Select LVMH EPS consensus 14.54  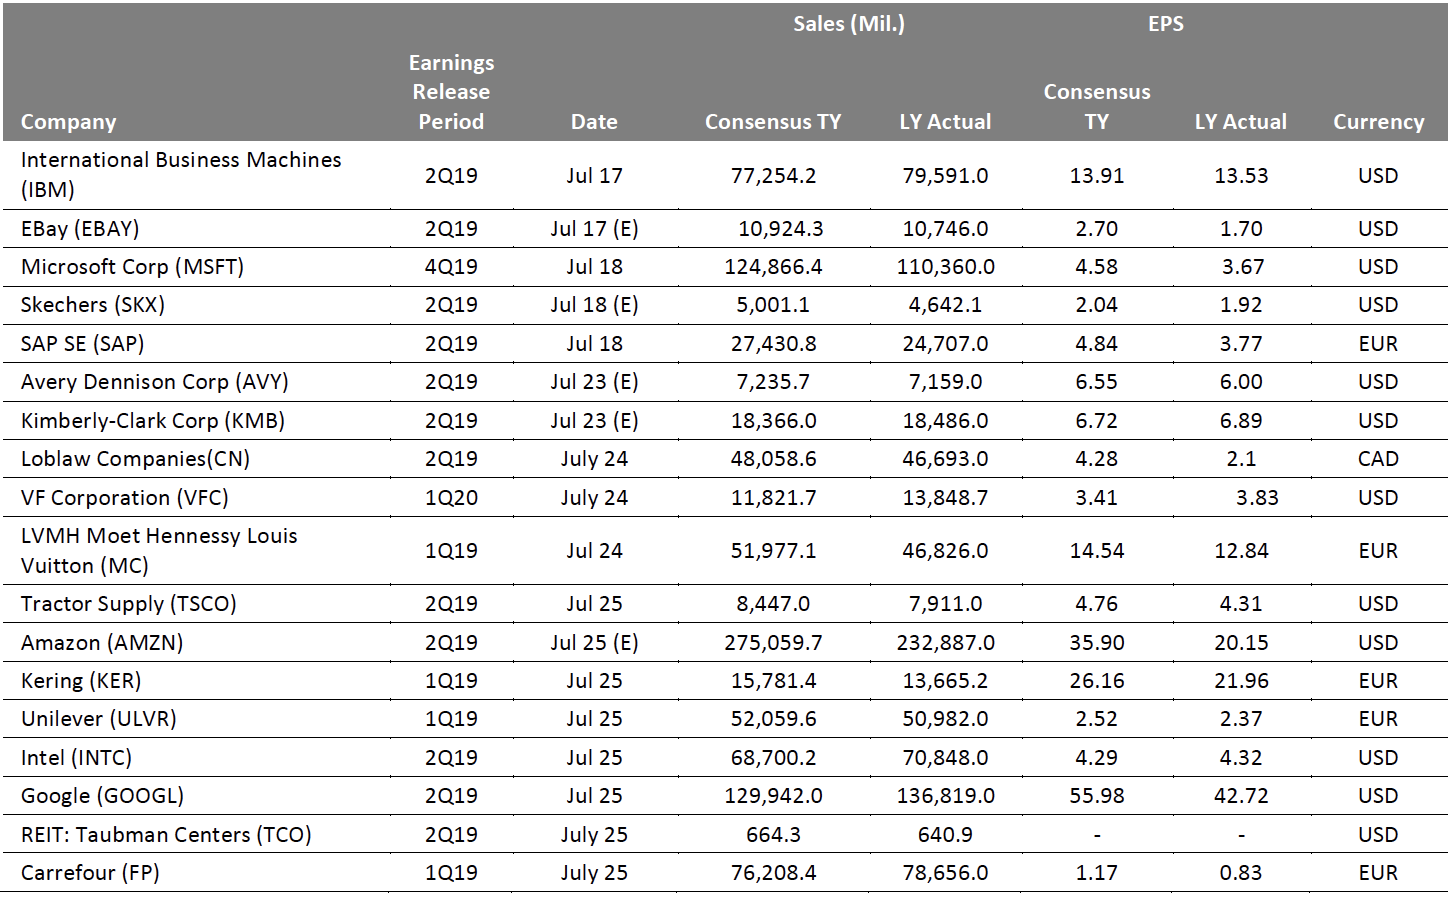1096,551
